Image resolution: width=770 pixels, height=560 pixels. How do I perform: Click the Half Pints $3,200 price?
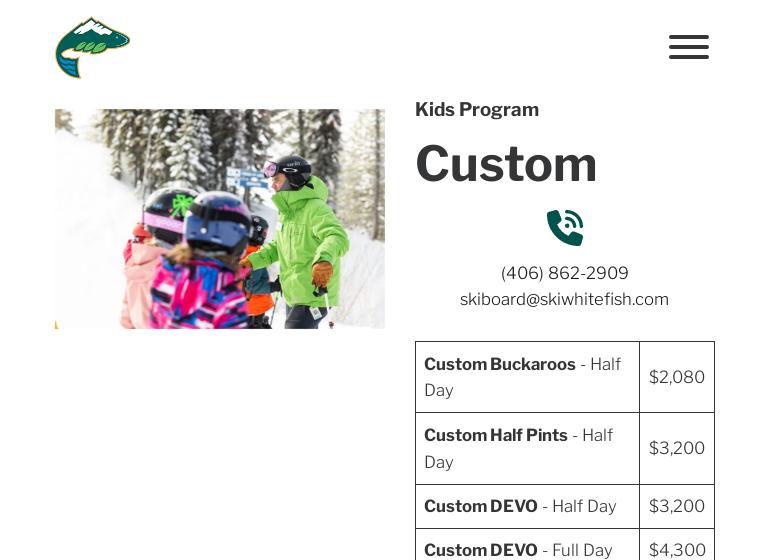(677, 448)
